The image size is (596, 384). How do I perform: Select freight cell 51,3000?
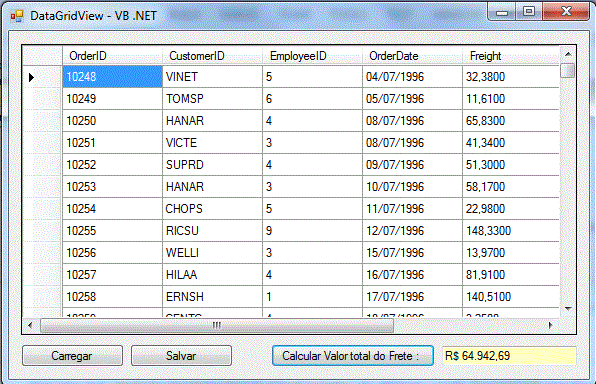pyautogui.click(x=511, y=165)
